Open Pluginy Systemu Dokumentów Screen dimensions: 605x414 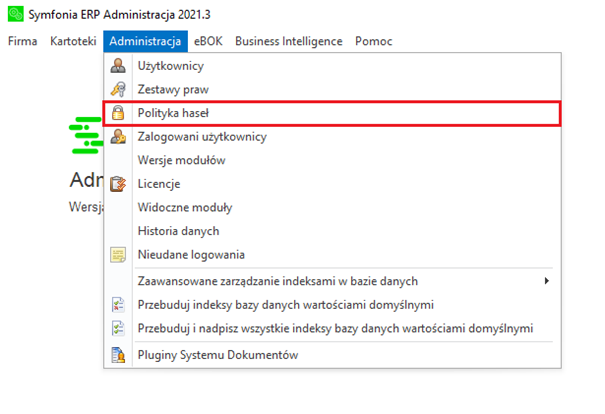point(332,355)
